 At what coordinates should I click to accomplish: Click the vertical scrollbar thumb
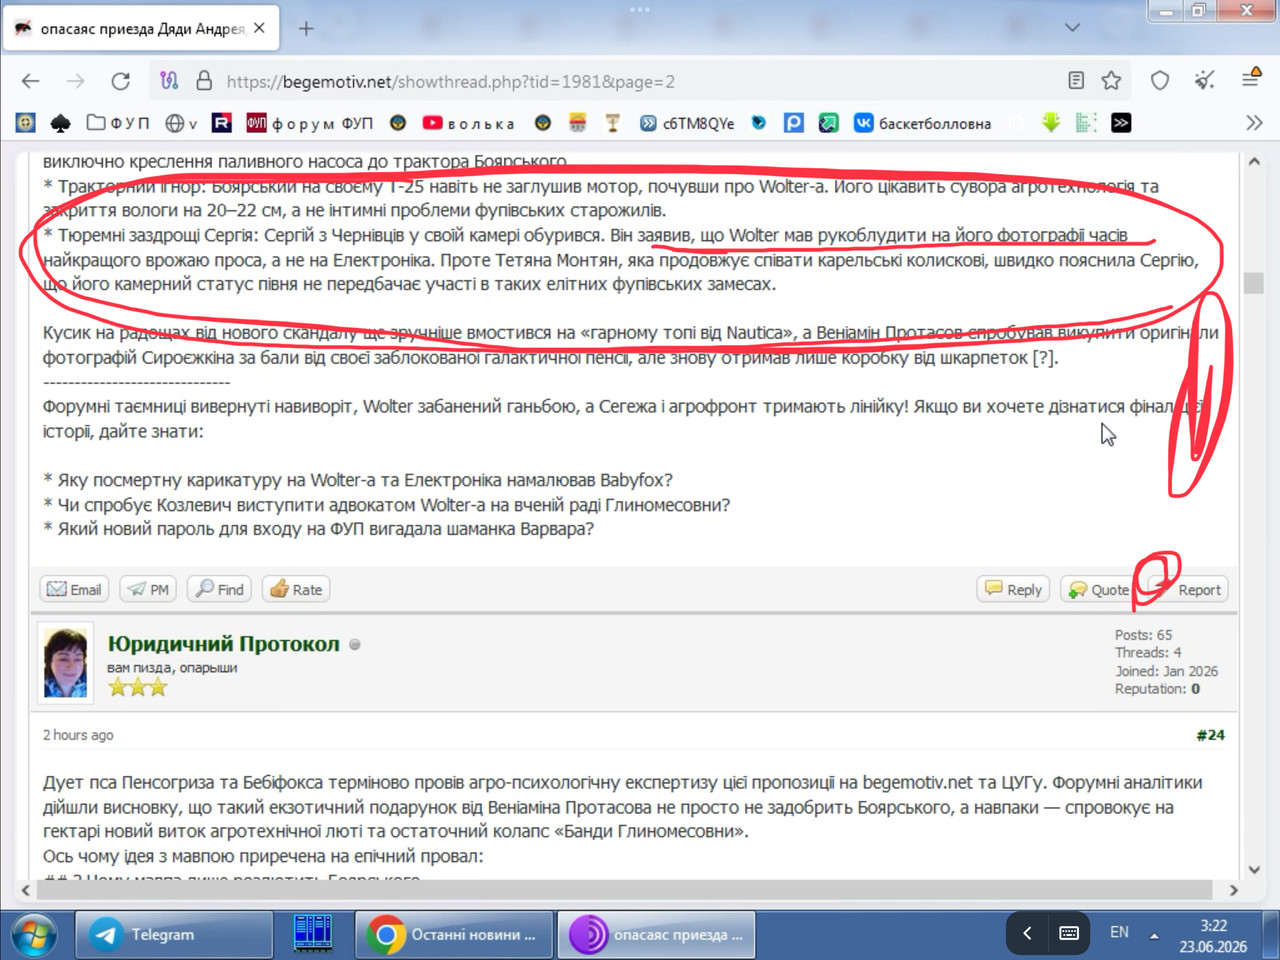click(1254, 283)
